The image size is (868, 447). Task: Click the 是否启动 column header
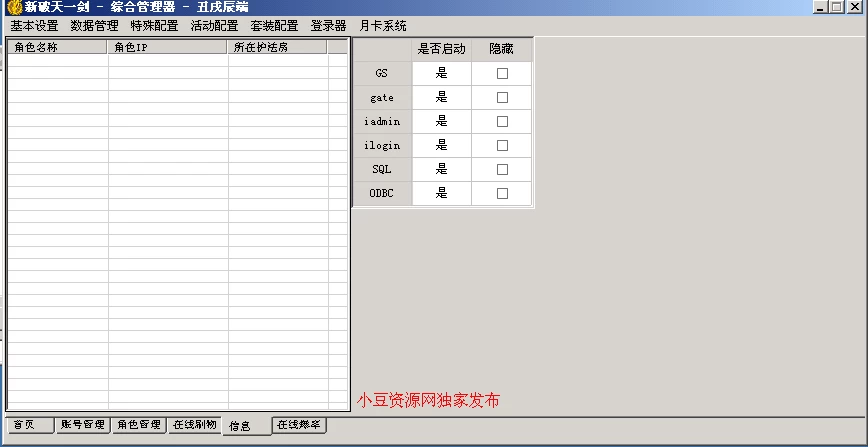tap(441, 49)
